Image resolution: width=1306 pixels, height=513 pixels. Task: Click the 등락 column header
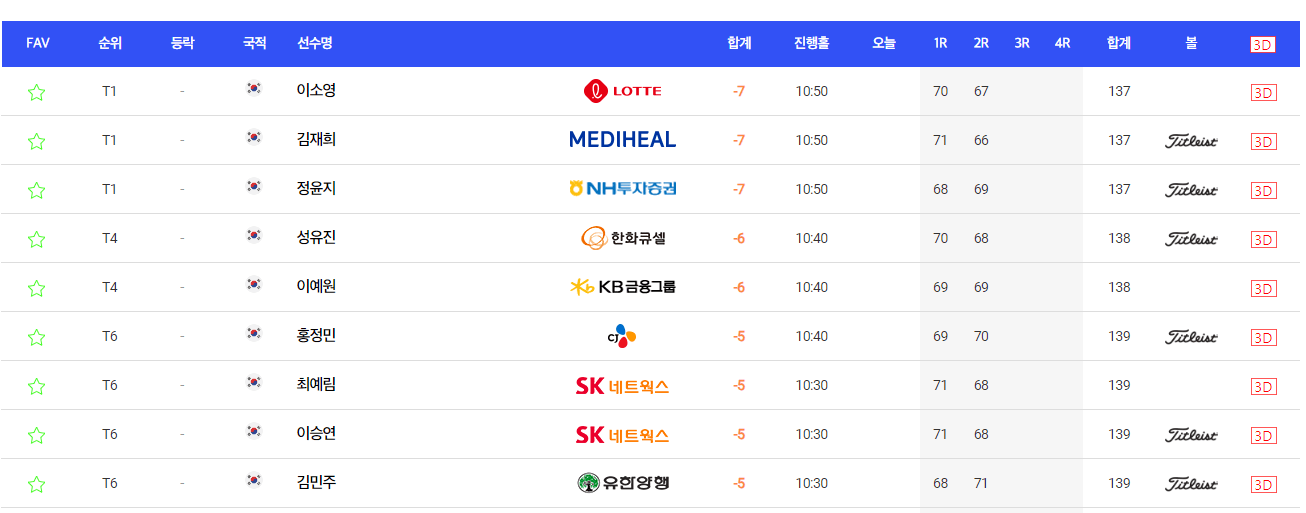[x=182, y=44]
